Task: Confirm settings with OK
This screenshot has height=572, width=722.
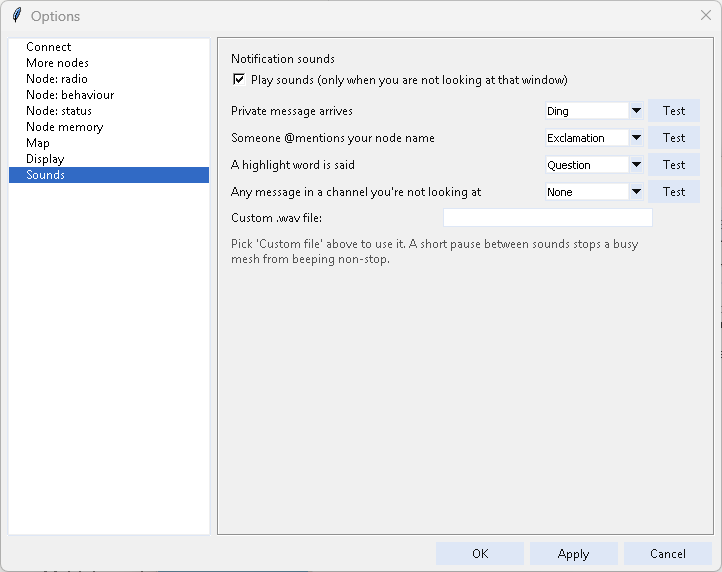Action: (x=480, y=554)
